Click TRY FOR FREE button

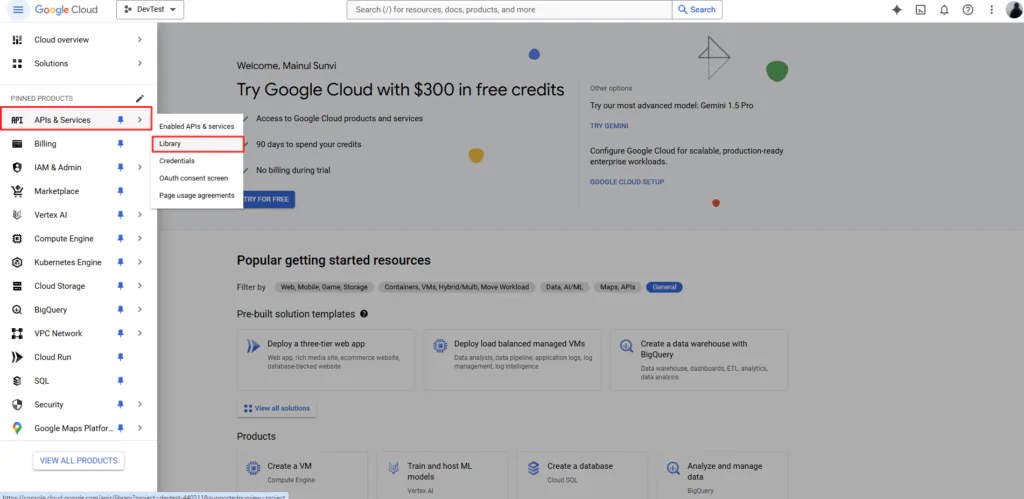point(268,199)
